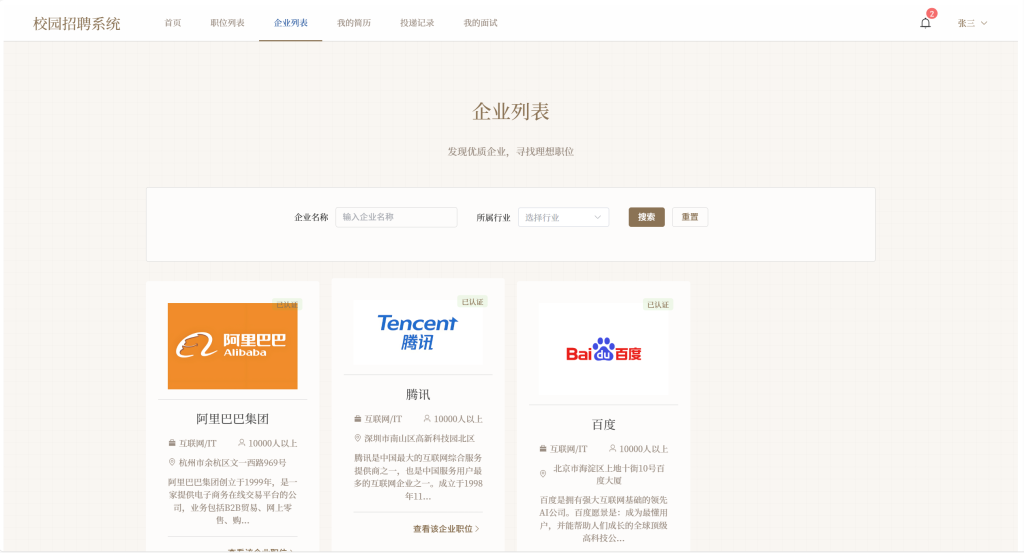
Task: Click the Alibaba company logo
Action: tap(232, 346)
